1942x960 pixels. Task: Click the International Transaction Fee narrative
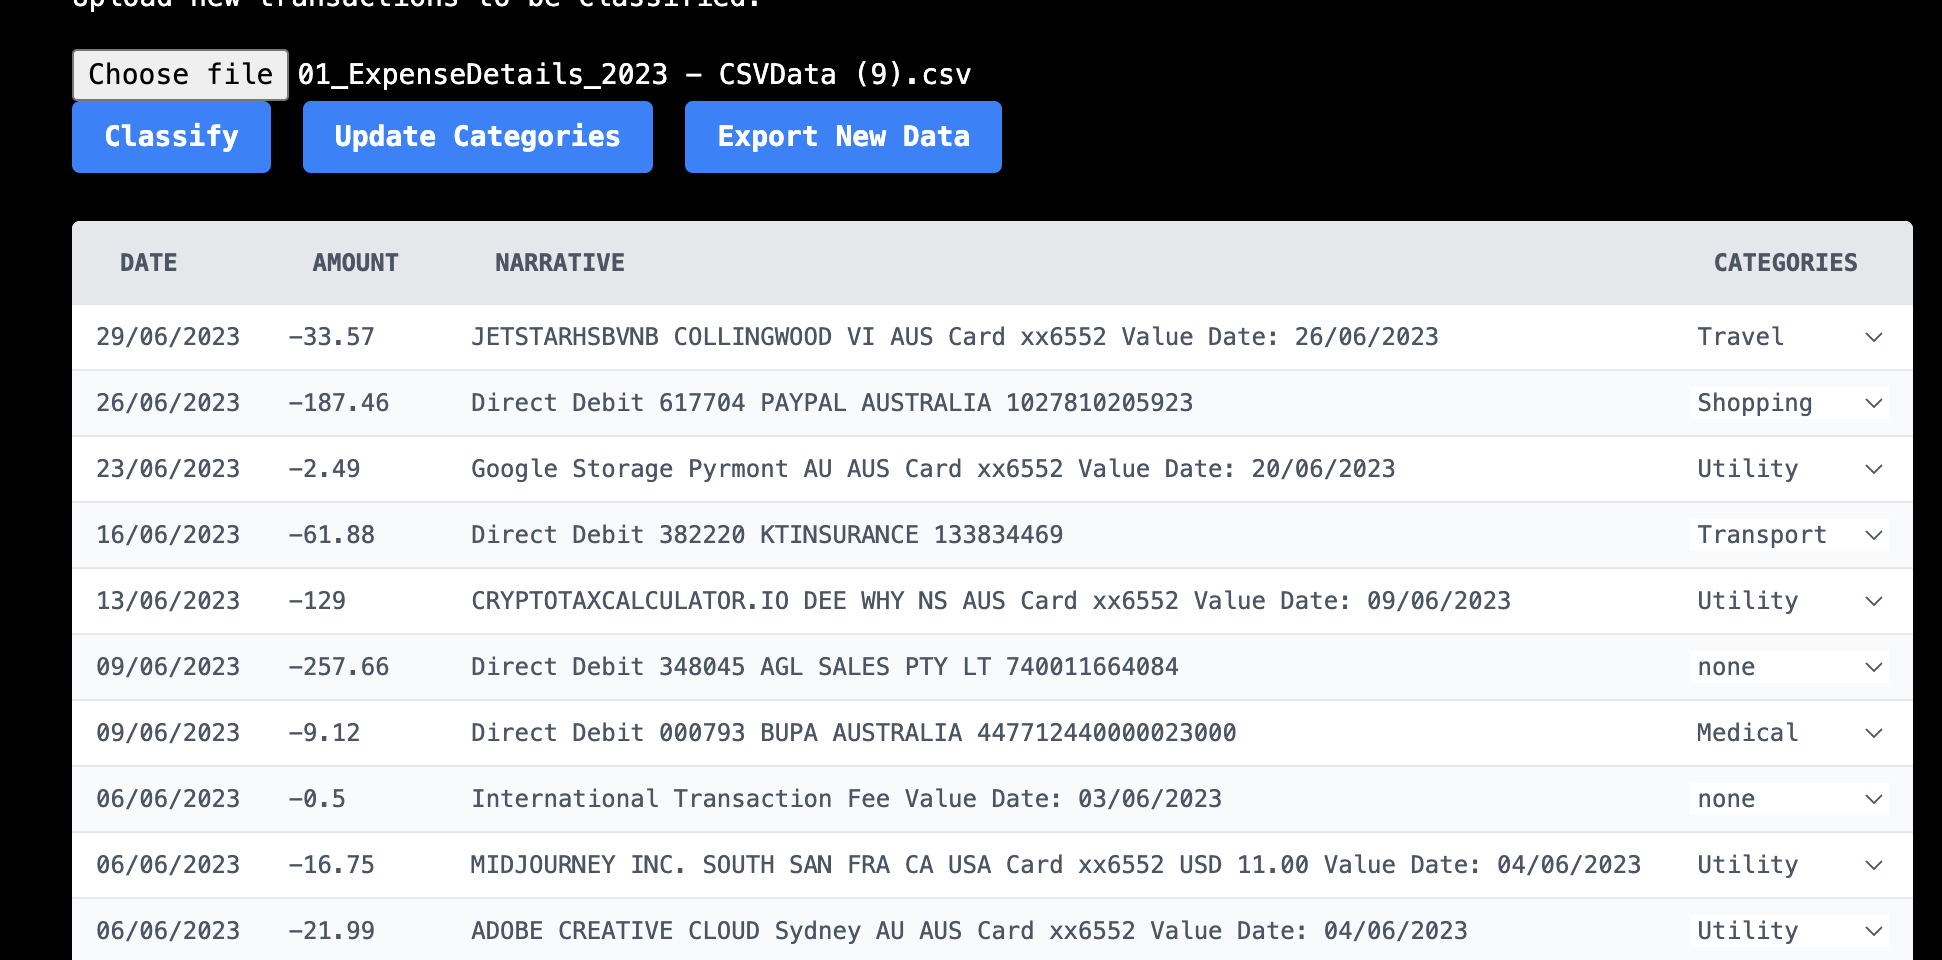pos(847,799)
